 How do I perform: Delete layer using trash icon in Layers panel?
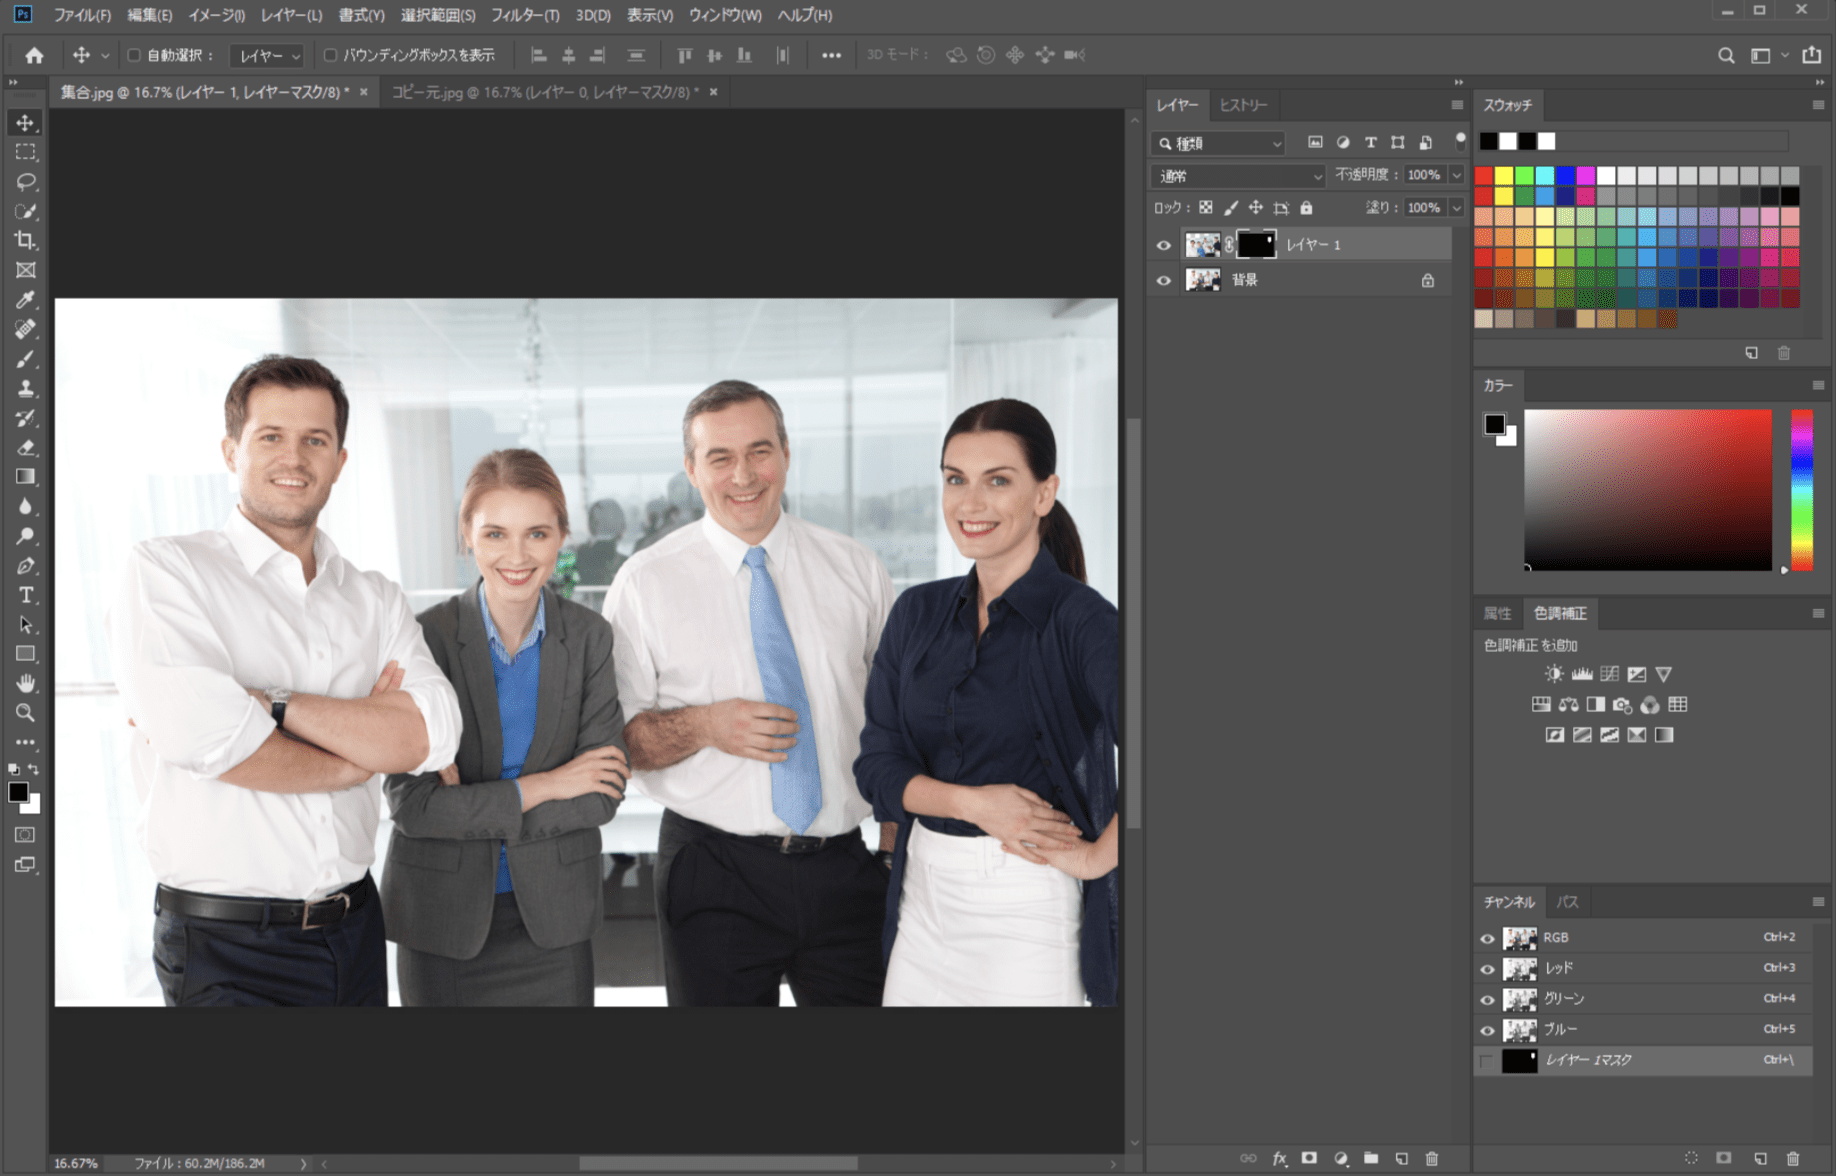click(1432, 1158)
